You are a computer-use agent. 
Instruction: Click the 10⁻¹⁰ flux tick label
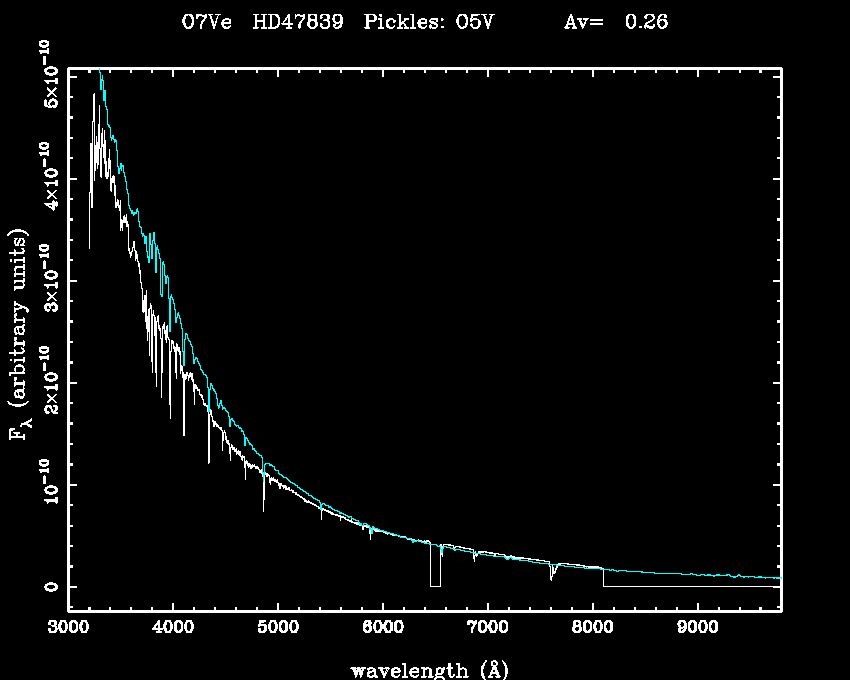click(48, 485)
